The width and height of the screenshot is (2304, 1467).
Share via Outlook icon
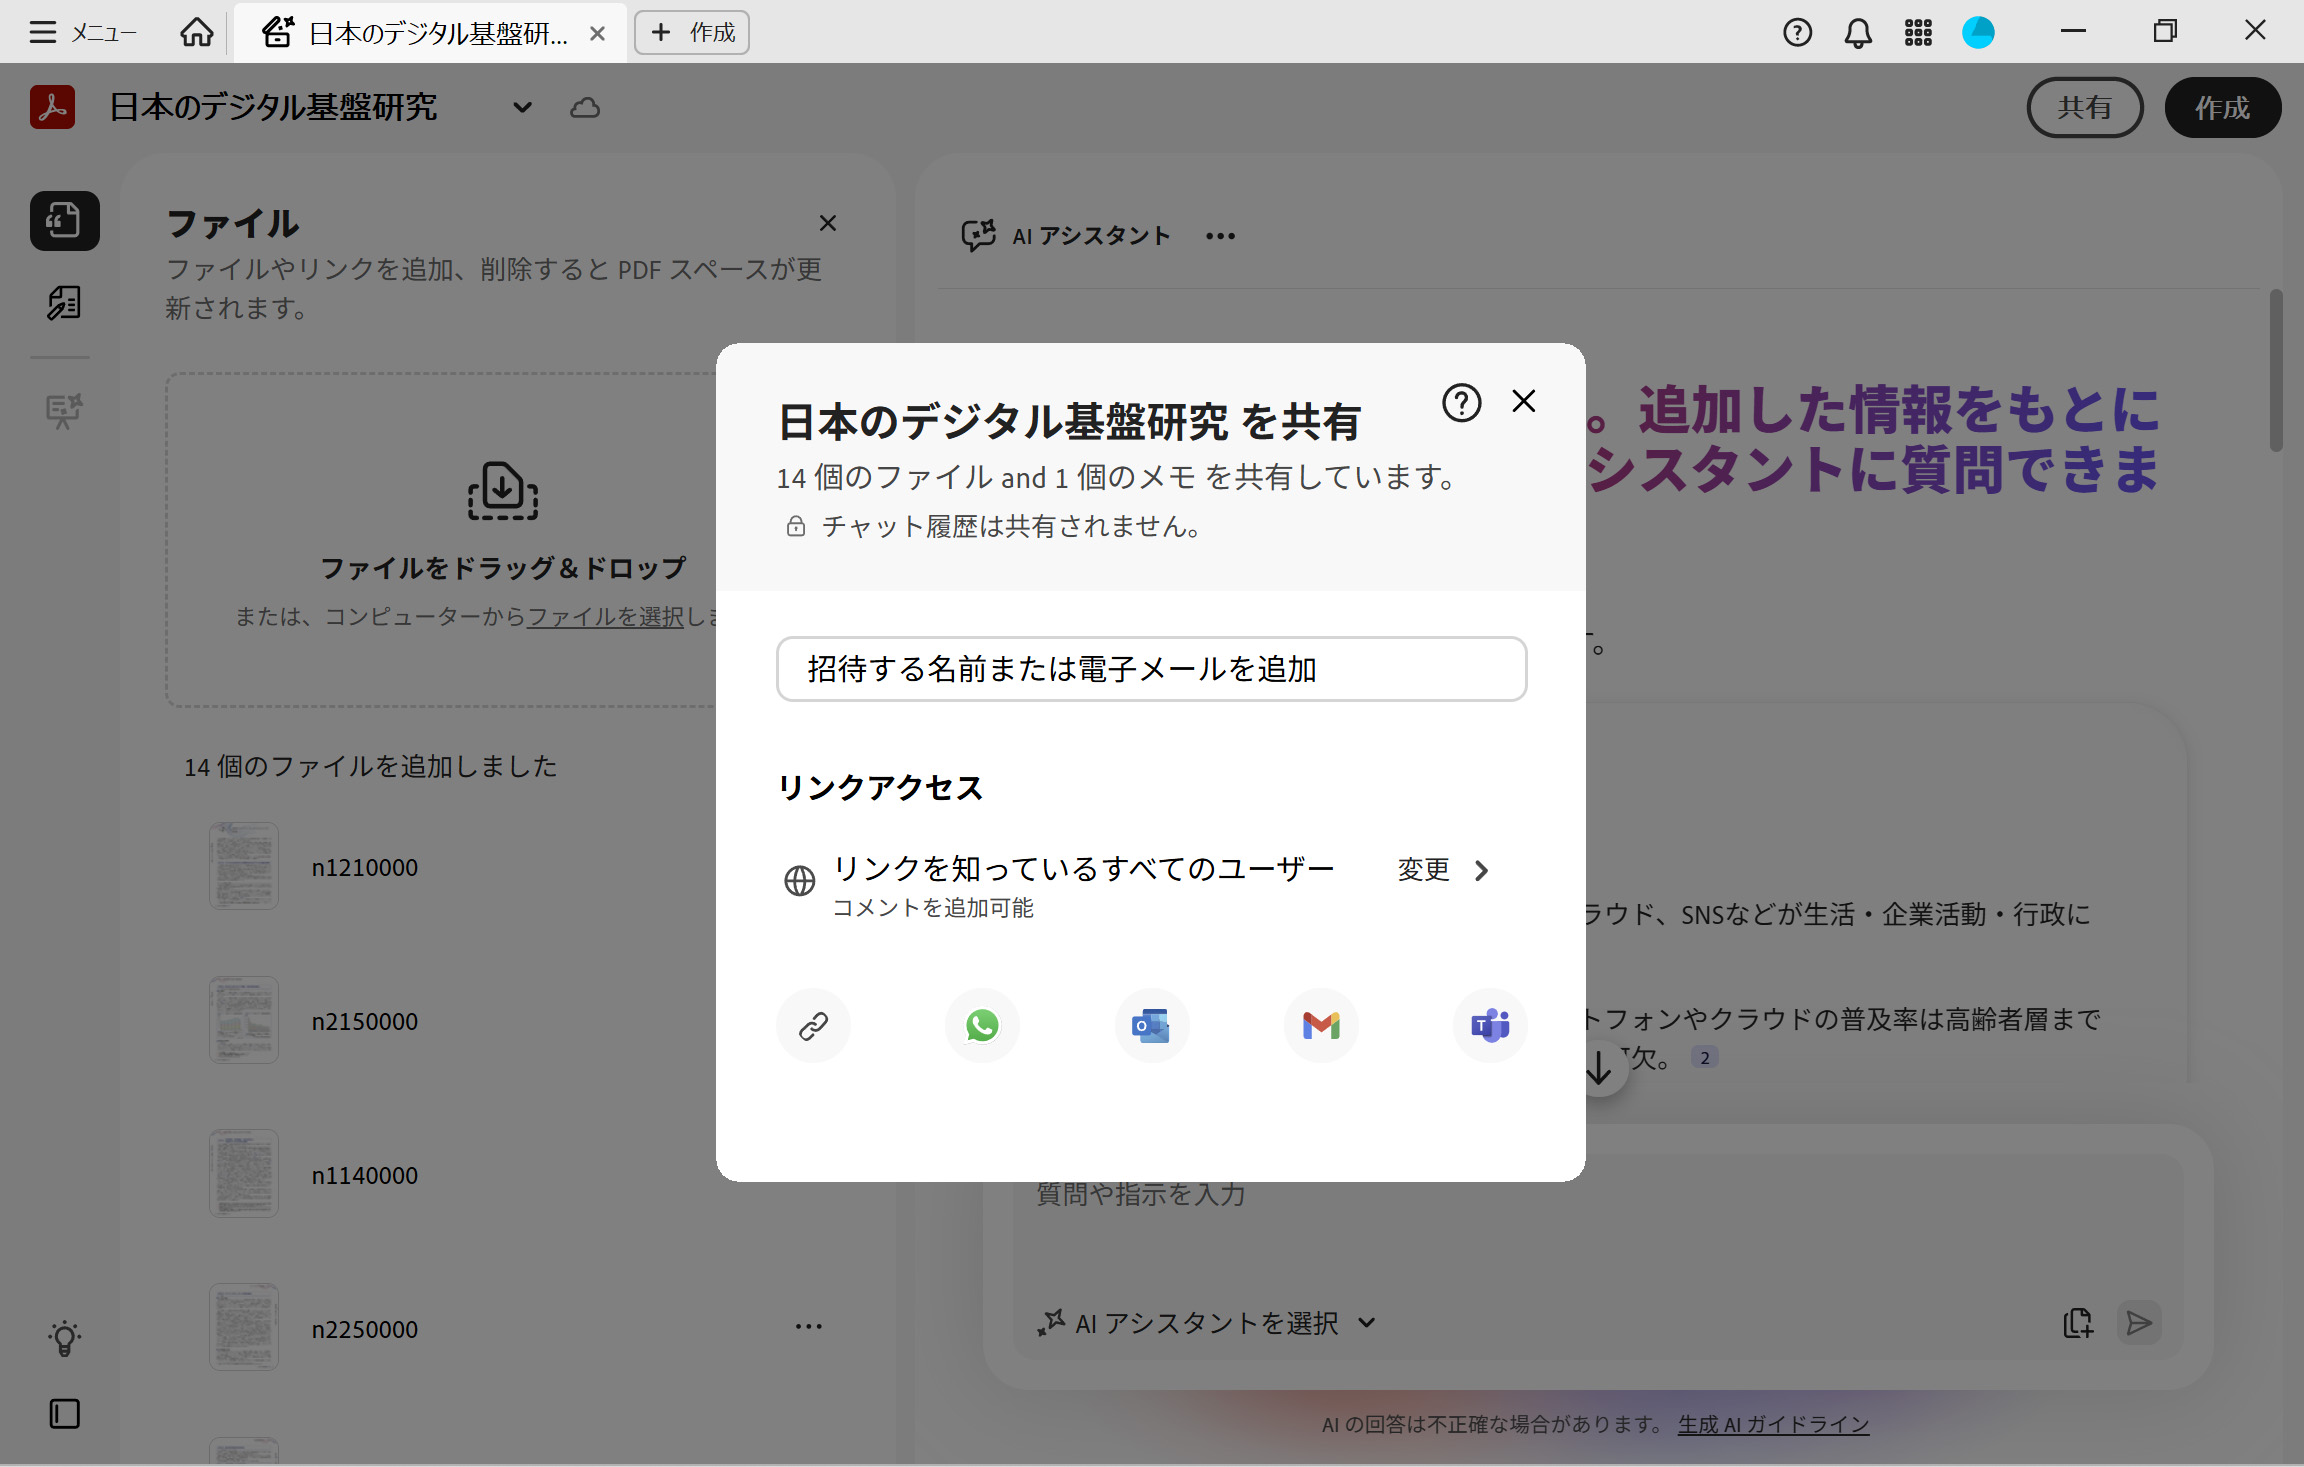click(1151, 1025)
